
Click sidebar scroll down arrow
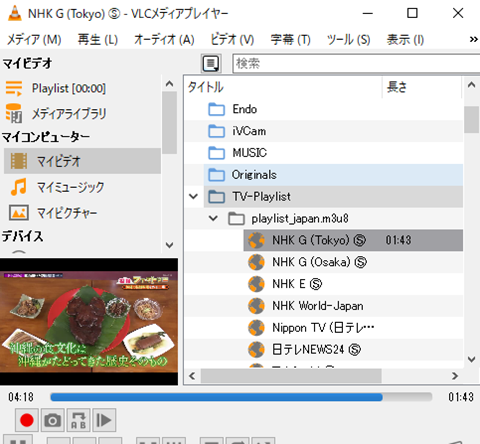point(169,245)
